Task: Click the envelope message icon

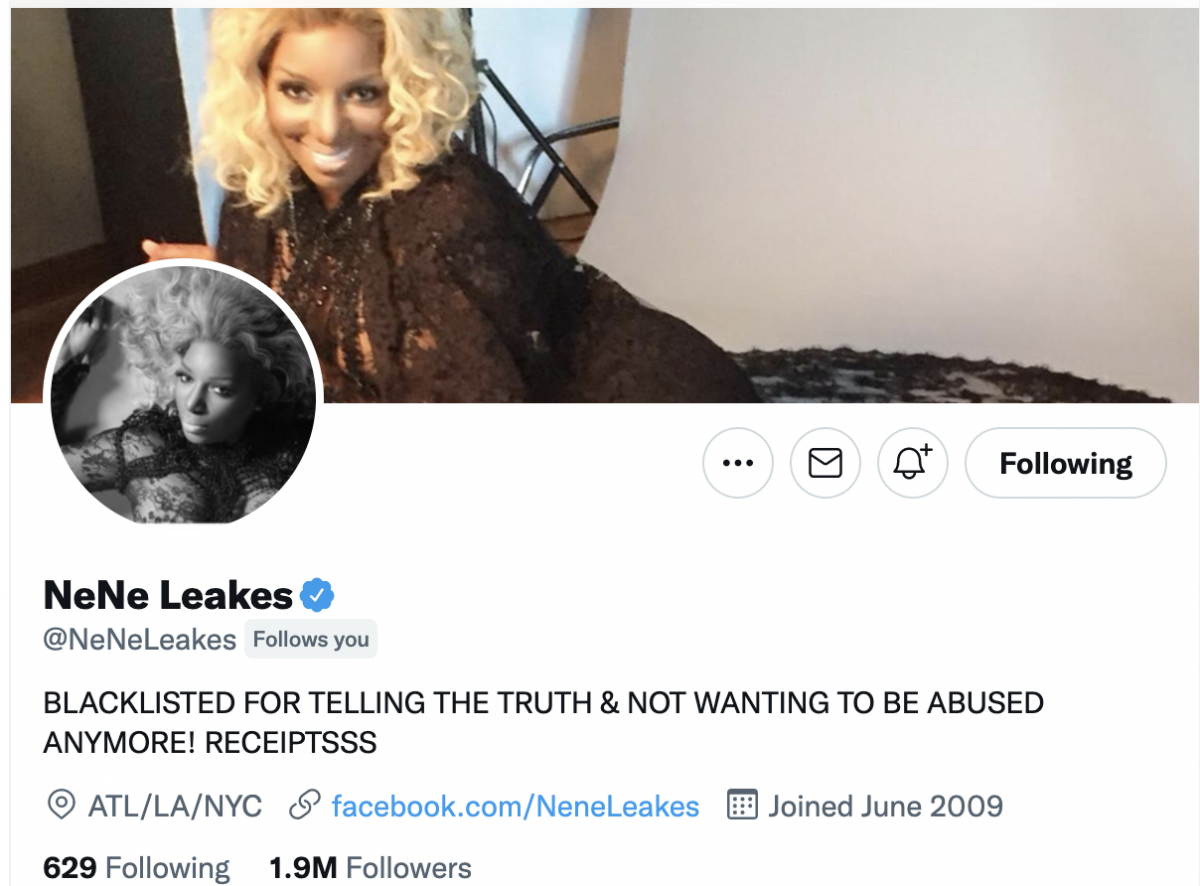Action: (825, 463)
